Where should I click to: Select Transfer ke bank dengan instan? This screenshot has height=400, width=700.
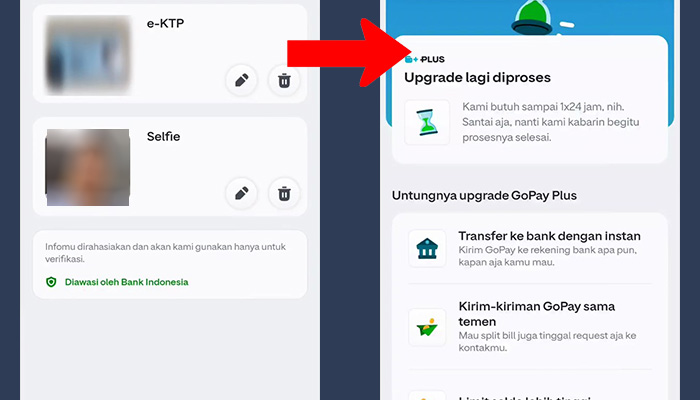coord(549,236)
